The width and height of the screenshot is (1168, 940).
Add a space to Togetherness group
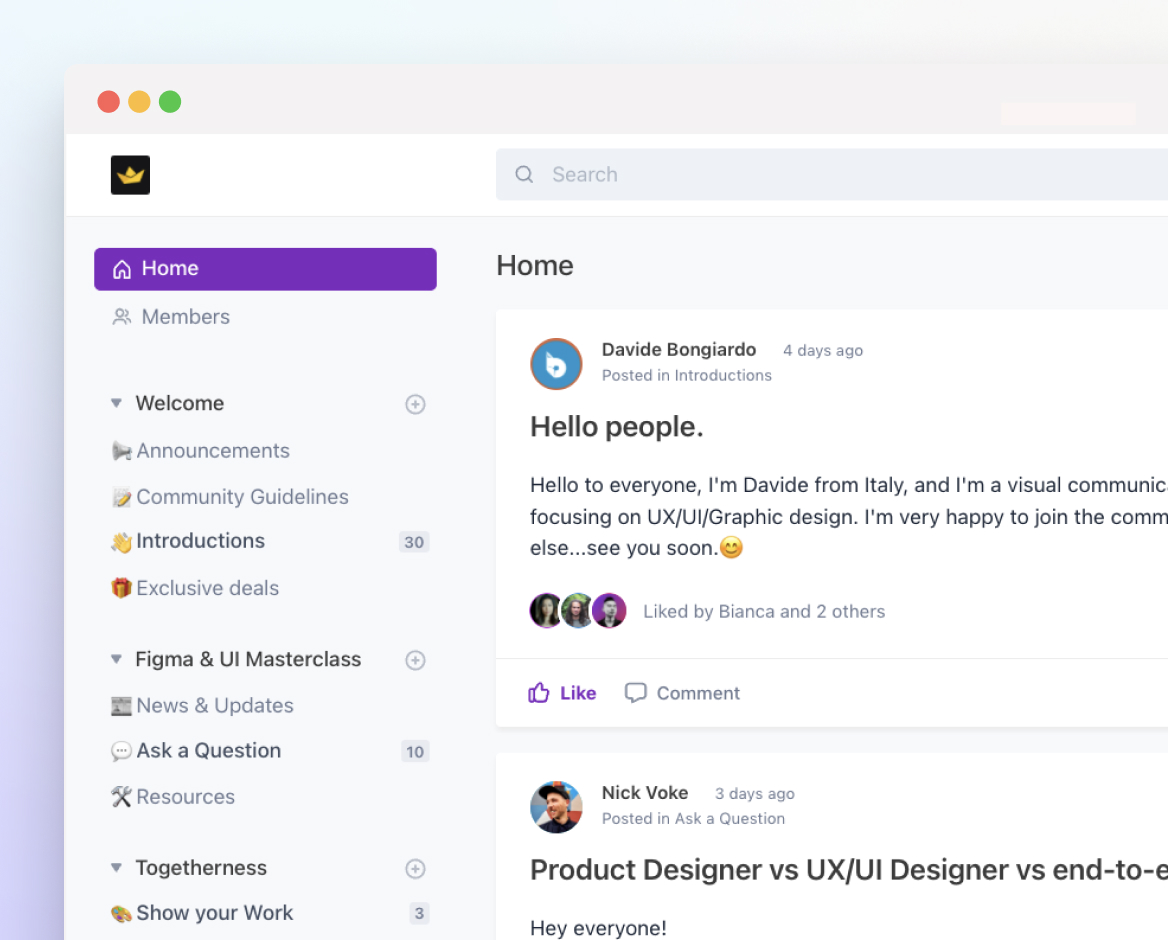point(415,868)
